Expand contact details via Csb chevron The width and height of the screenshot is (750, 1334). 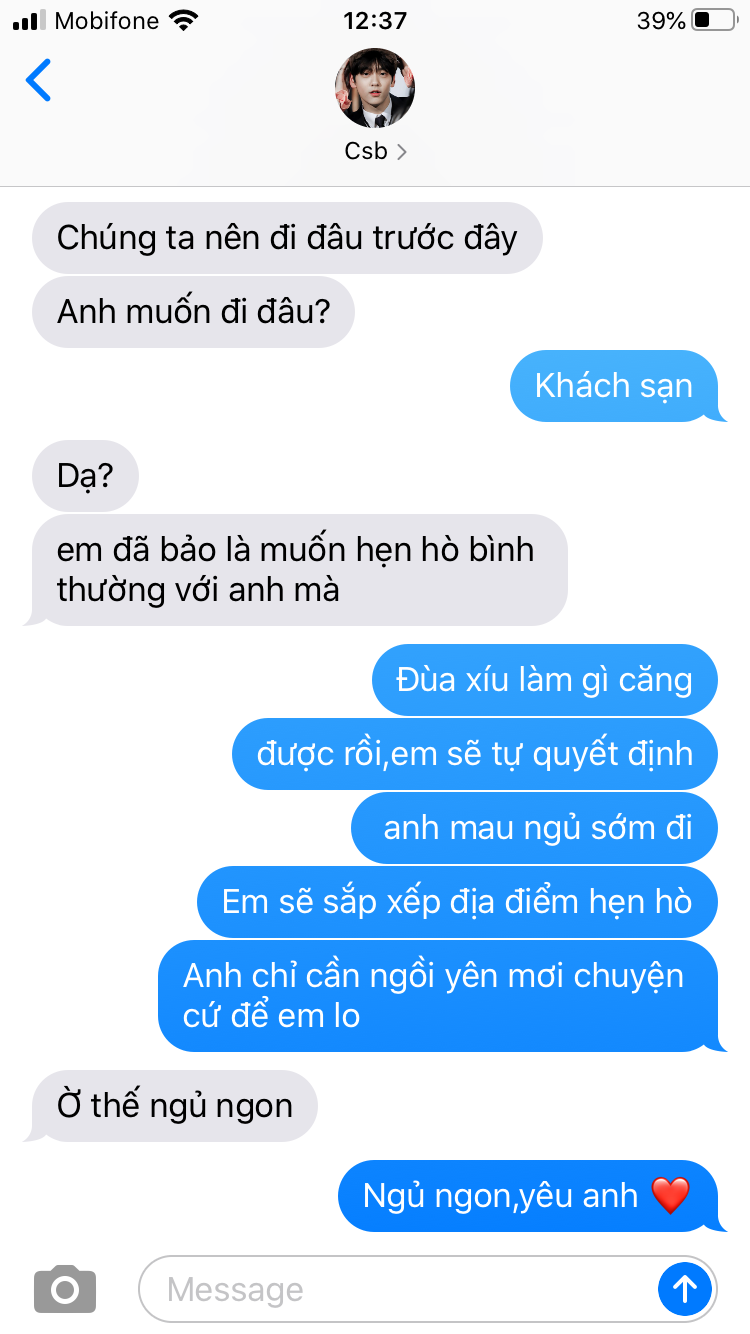click(402, 152)
